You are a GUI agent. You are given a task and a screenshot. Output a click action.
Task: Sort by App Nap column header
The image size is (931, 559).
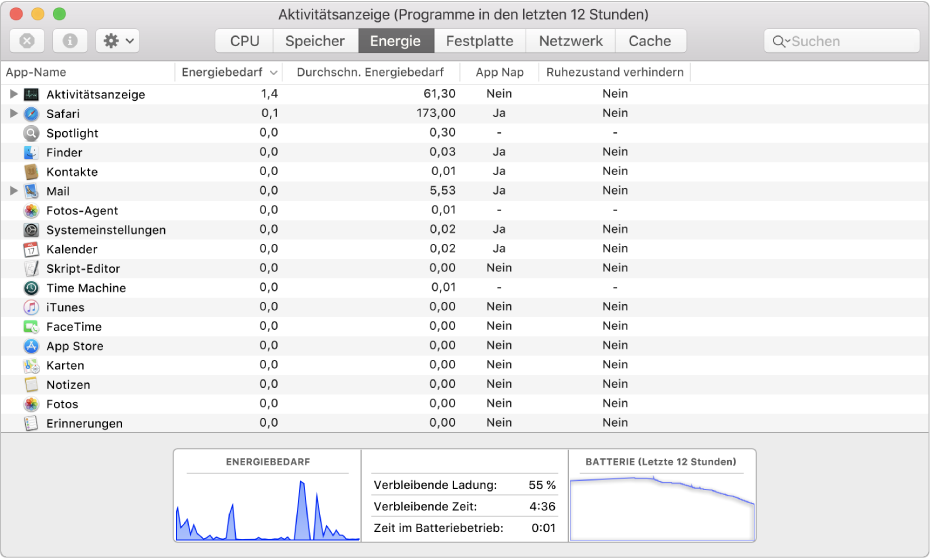pyautogui.click(x=499, y=72)
